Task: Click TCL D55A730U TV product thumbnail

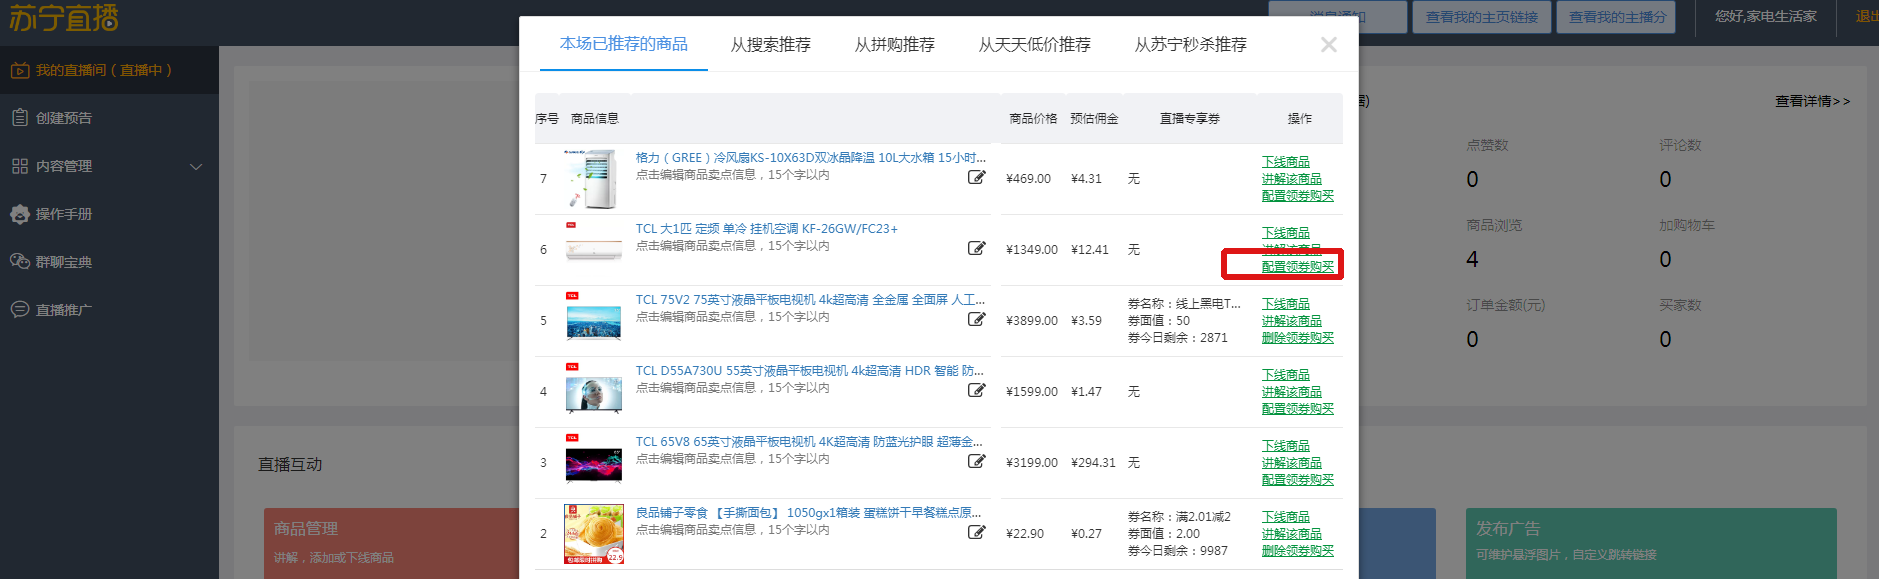Action: pos(594,391)
